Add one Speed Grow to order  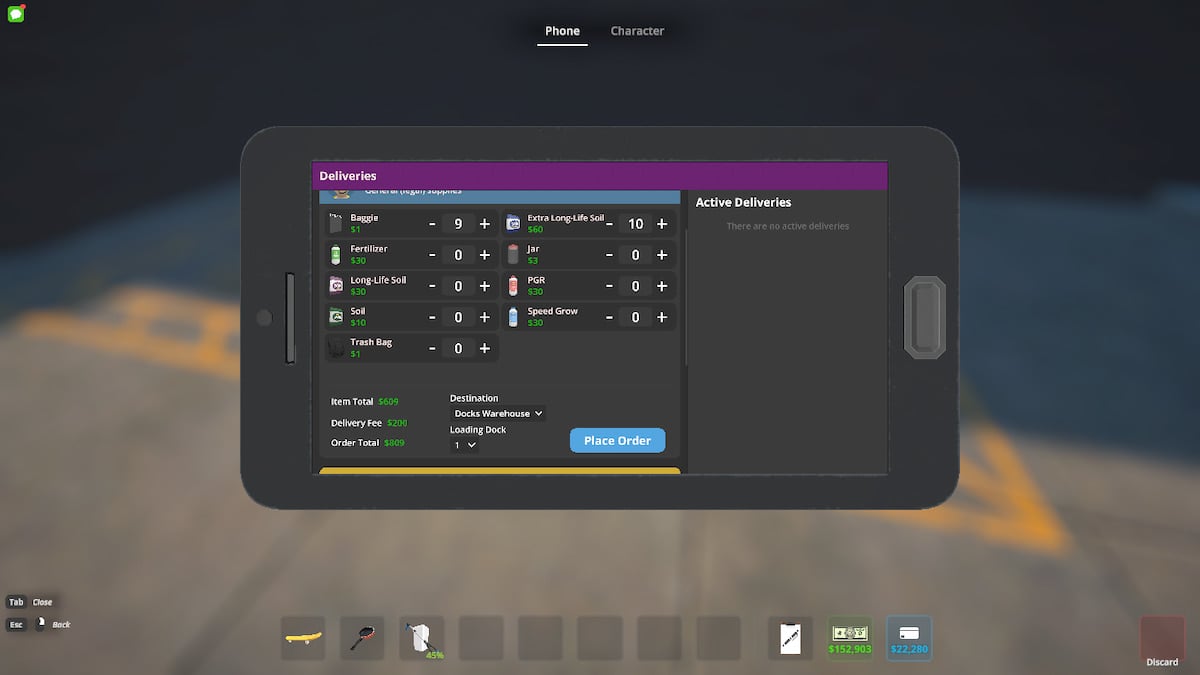(x=662, y=317)
